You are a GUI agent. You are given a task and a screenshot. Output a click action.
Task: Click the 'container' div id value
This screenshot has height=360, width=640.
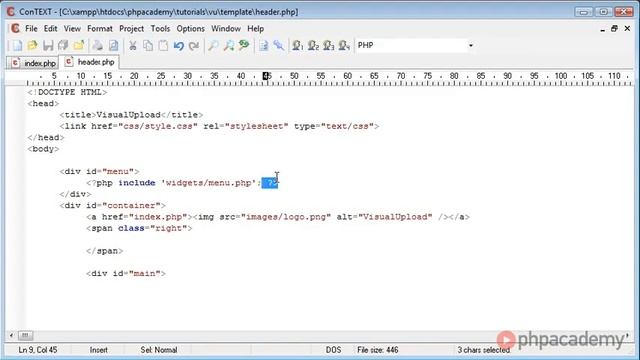click(131, 206)
